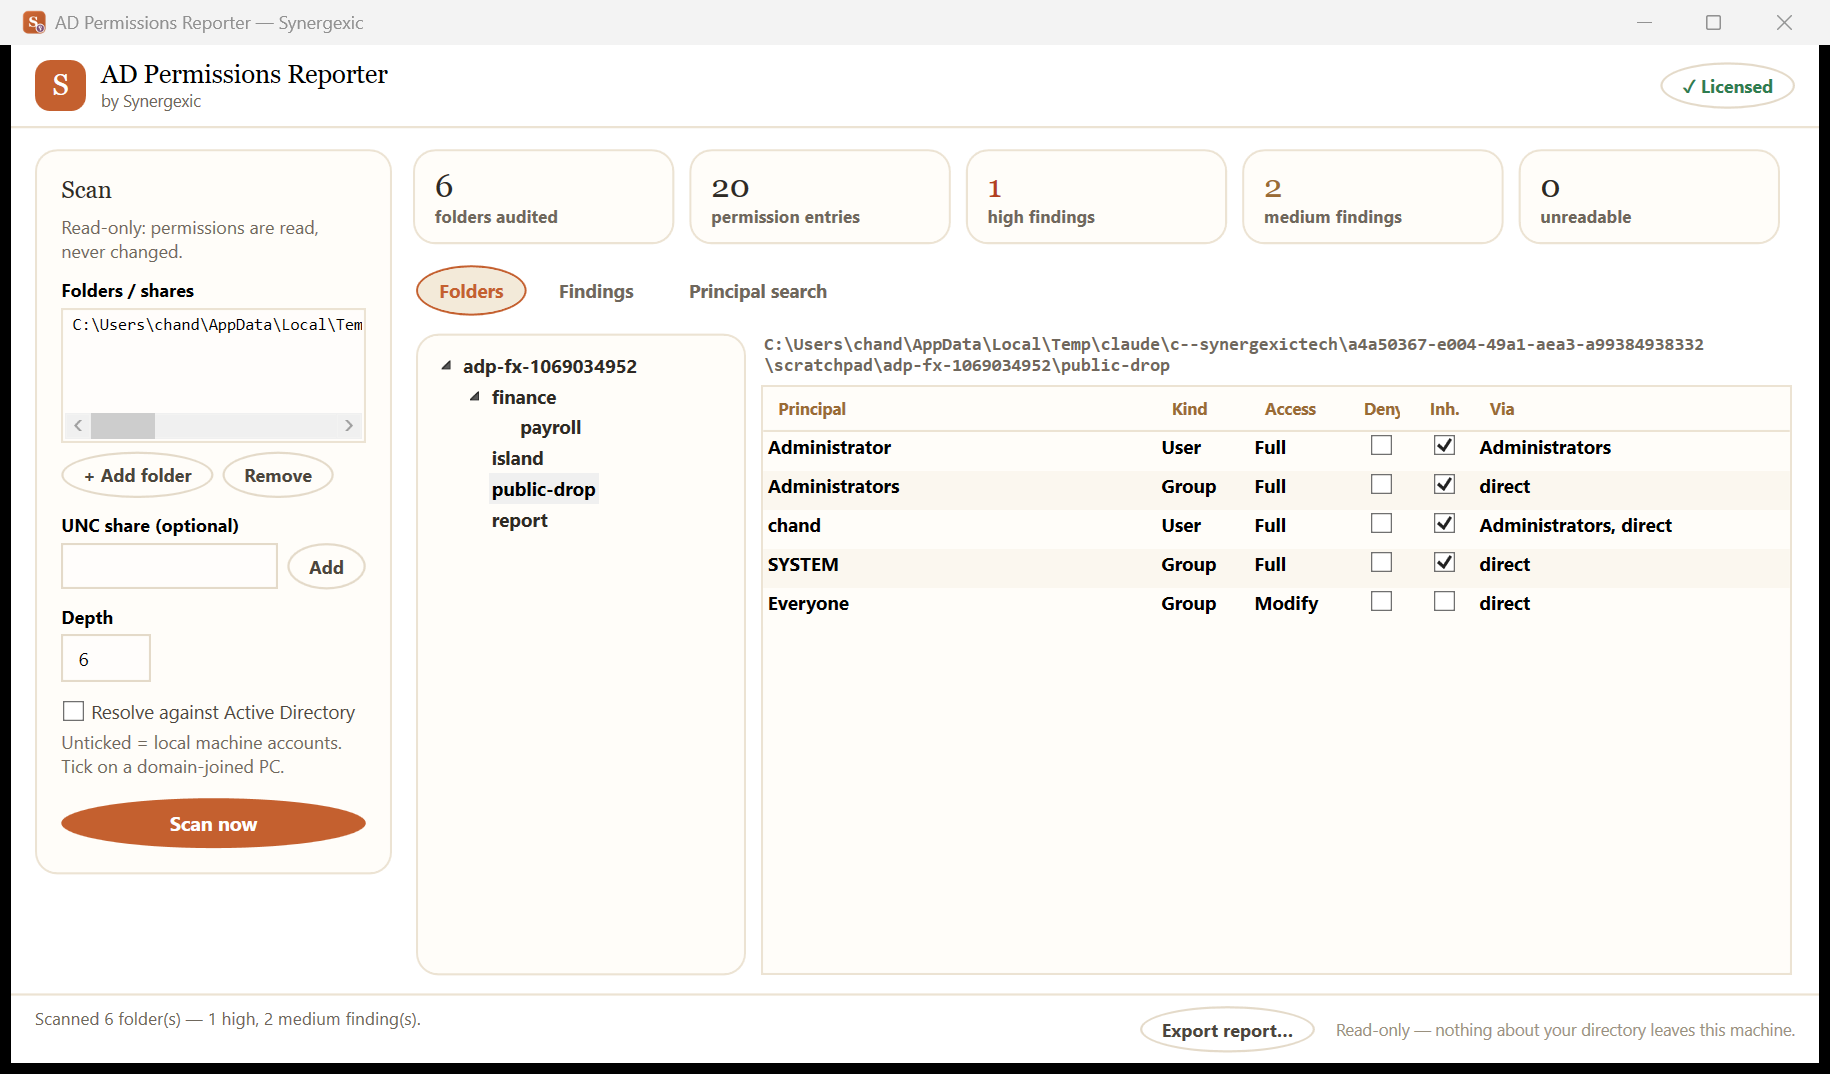Click the Remove button
This screenshot has width=1830, height=1074.
[278, 476]
